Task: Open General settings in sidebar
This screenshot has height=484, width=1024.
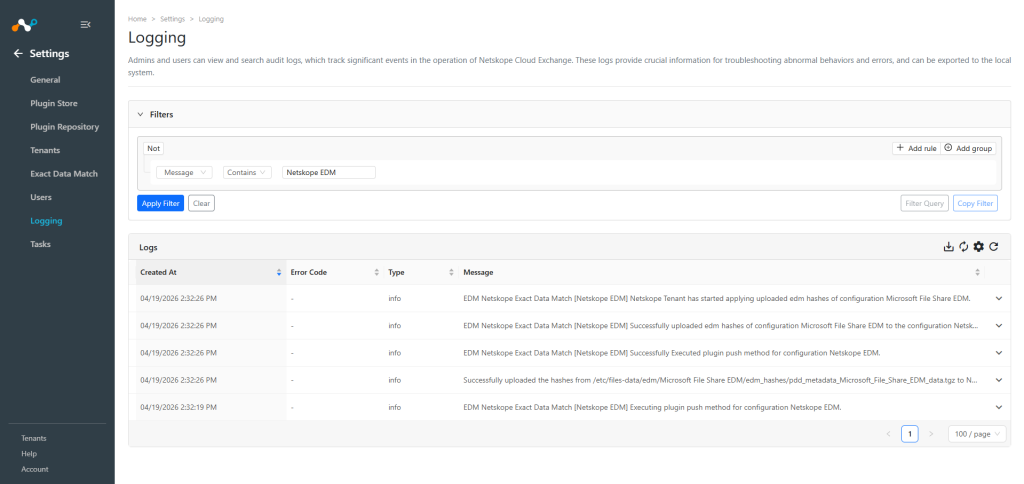Action: [x=45, y=80]
